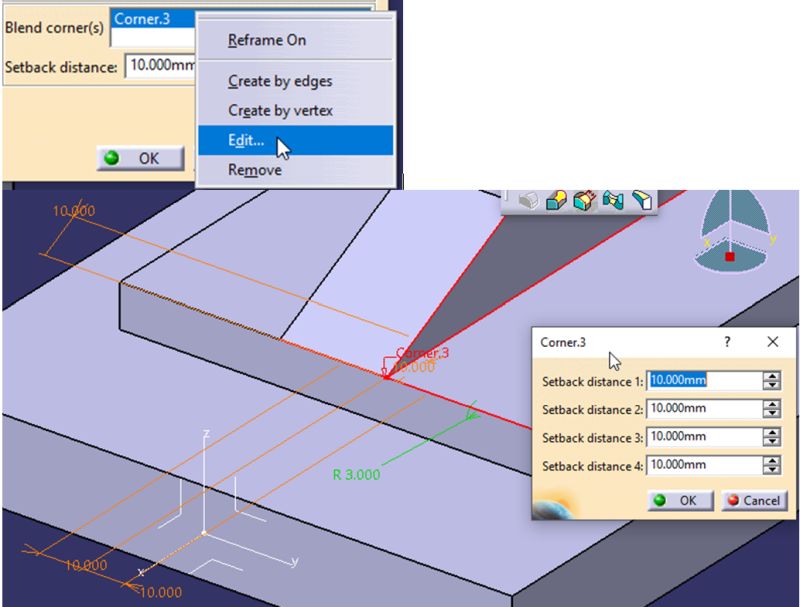Confirm with OK in the Corner.3 dialog

click(x=680, y=500)
